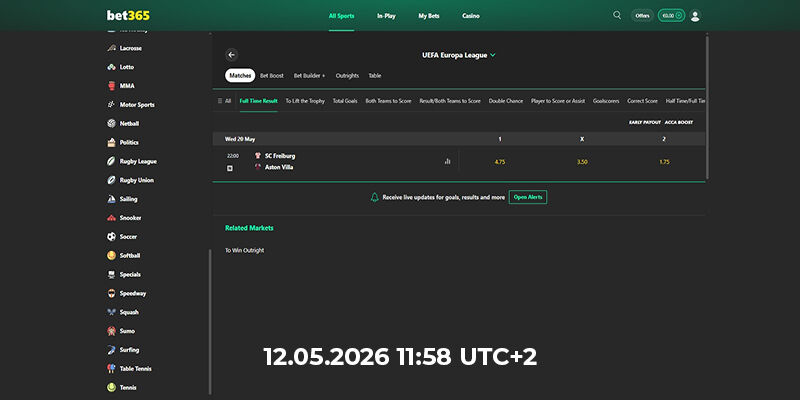Click the icon under 22:00 kickoff time
Viewport: 800px width, 400px height.
pyautogui.click(x=230, y=168)
